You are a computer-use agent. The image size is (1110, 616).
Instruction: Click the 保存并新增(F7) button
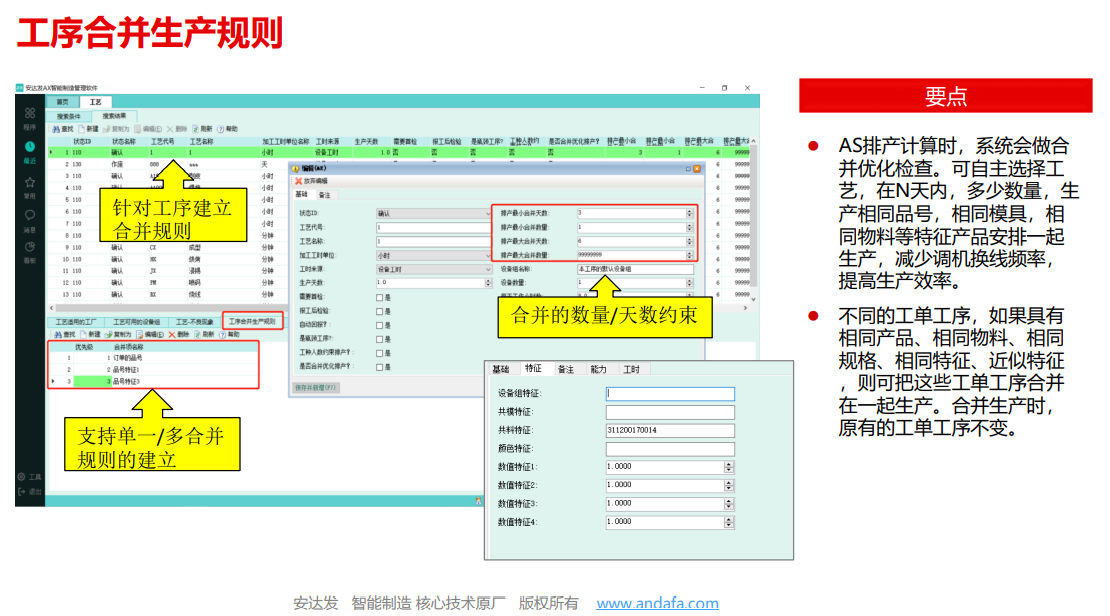click(316, 387)
